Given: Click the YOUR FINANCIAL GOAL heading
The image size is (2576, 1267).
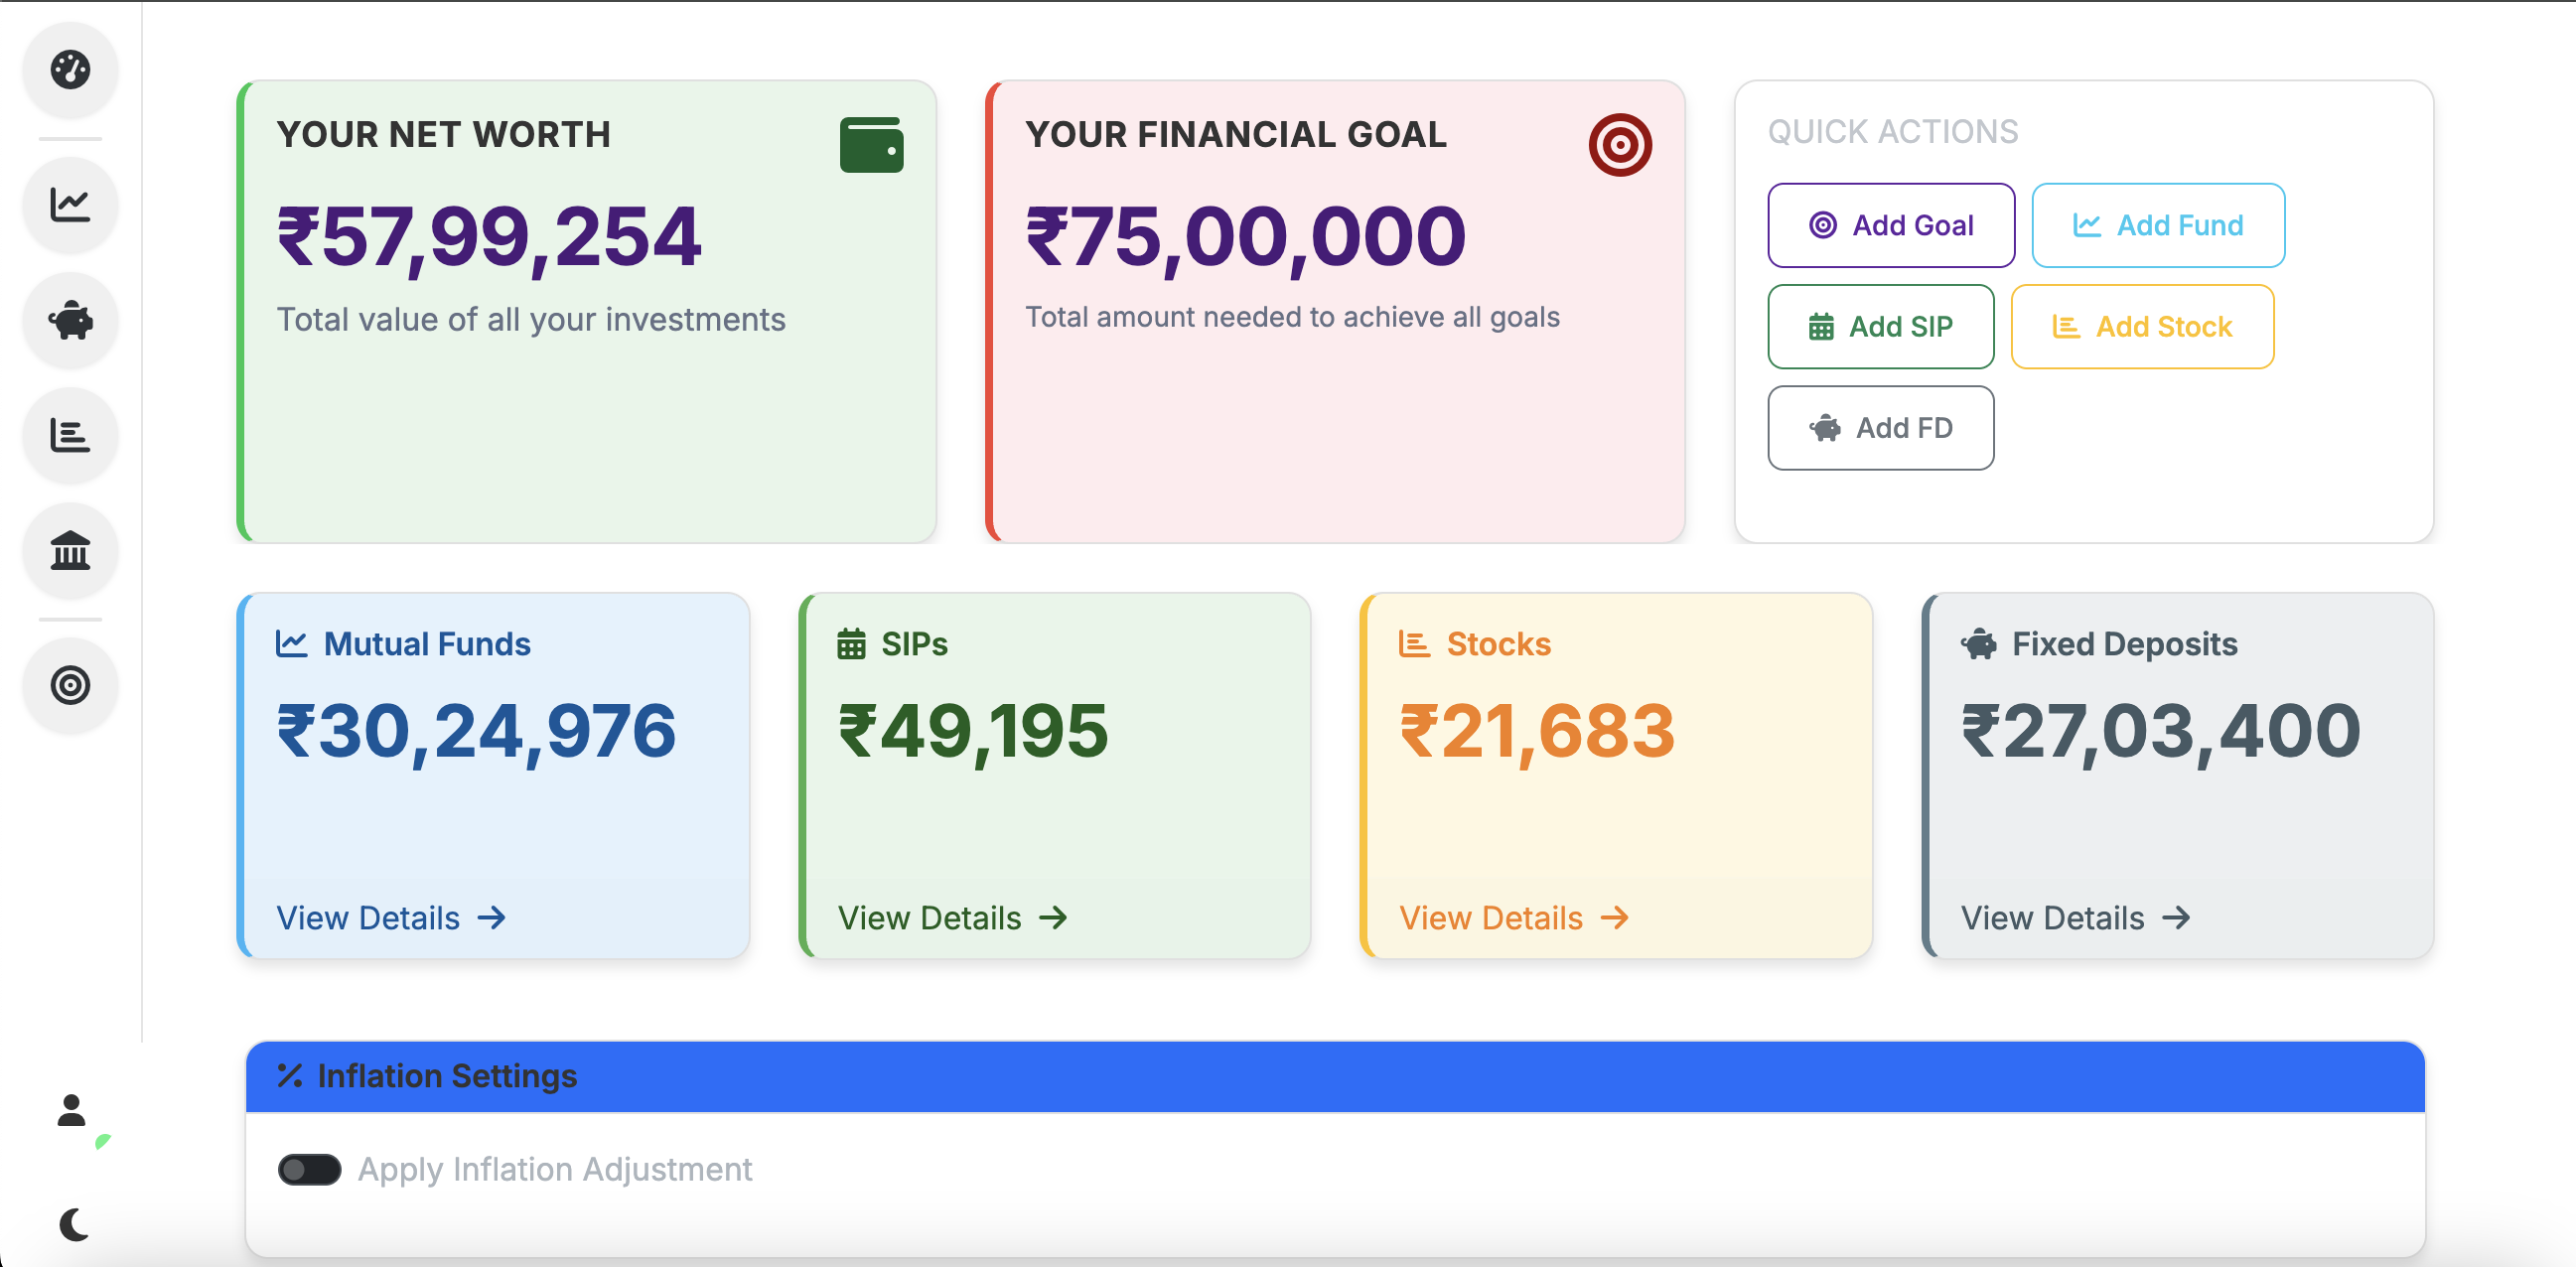Looking at the screenshot, I should pos(1236,135).
